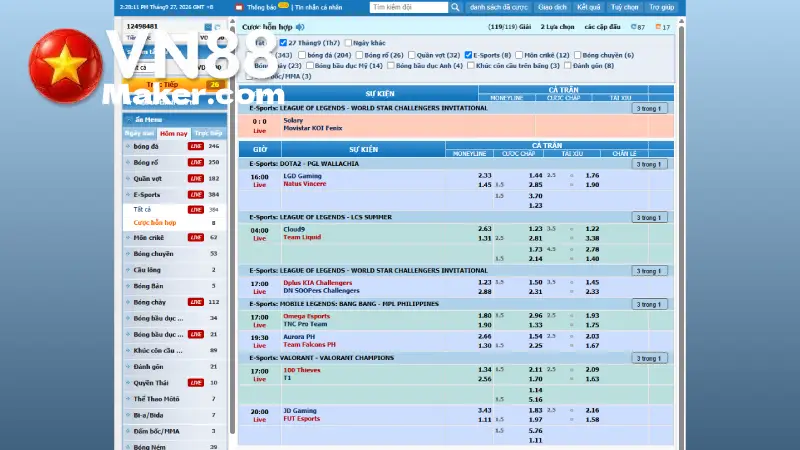Enable the Bóng rổ (26) filter checkbox

[x=359, y=55]
